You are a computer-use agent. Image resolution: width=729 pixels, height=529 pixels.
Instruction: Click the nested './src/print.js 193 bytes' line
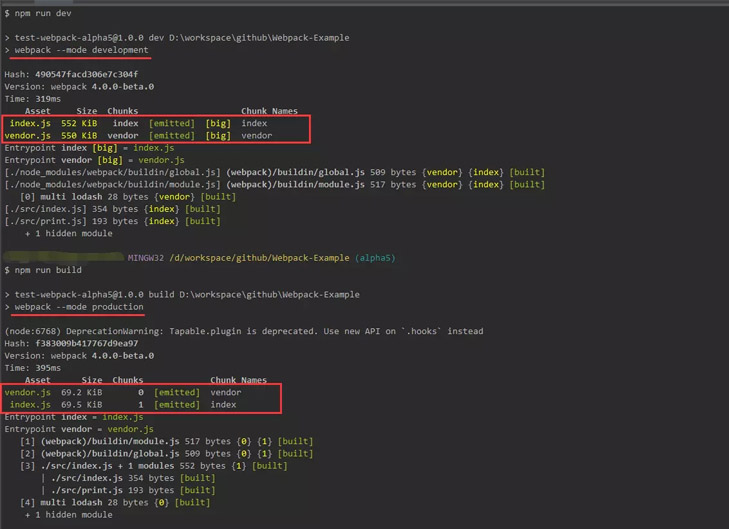click(x=128, y=490)
